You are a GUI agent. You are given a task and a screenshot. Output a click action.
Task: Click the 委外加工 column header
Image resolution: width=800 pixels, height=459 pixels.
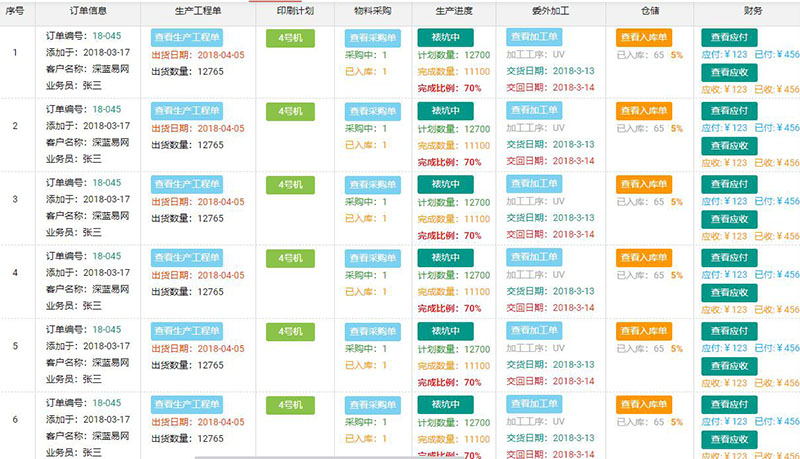pos(551,11)
